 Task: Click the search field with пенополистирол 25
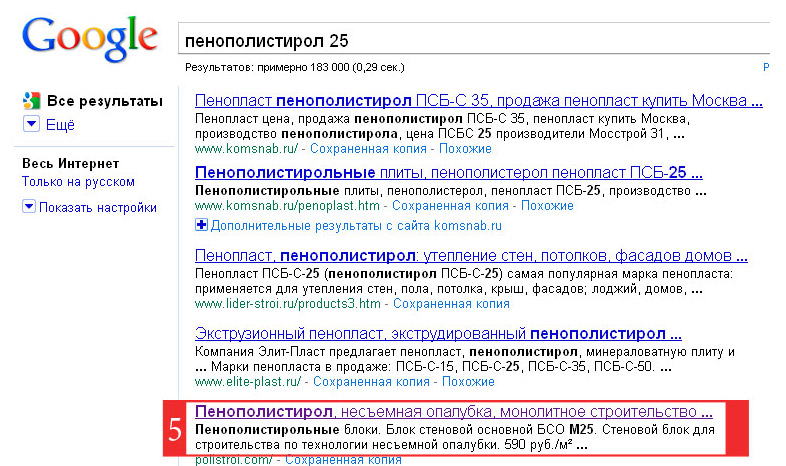[x=474, y=39]
